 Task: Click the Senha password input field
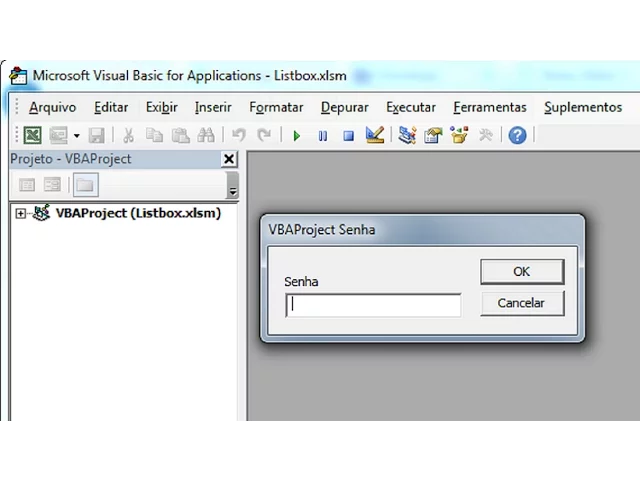pos(373,305)
